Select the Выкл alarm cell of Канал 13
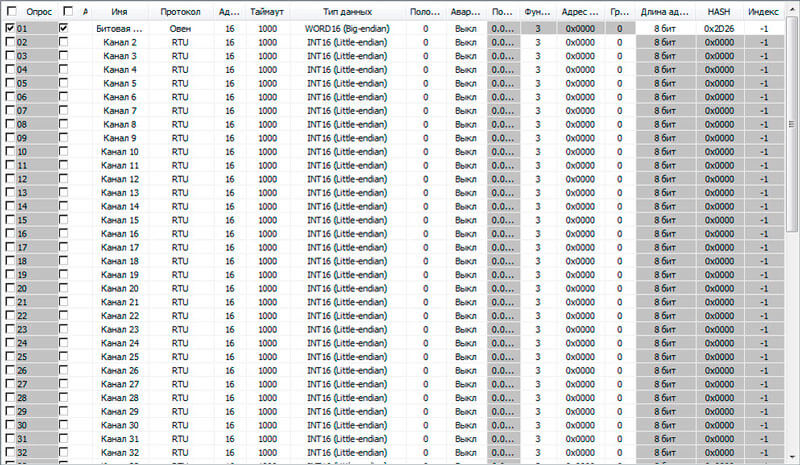Viewport: 800px width, 465px height. pos(465,192)
